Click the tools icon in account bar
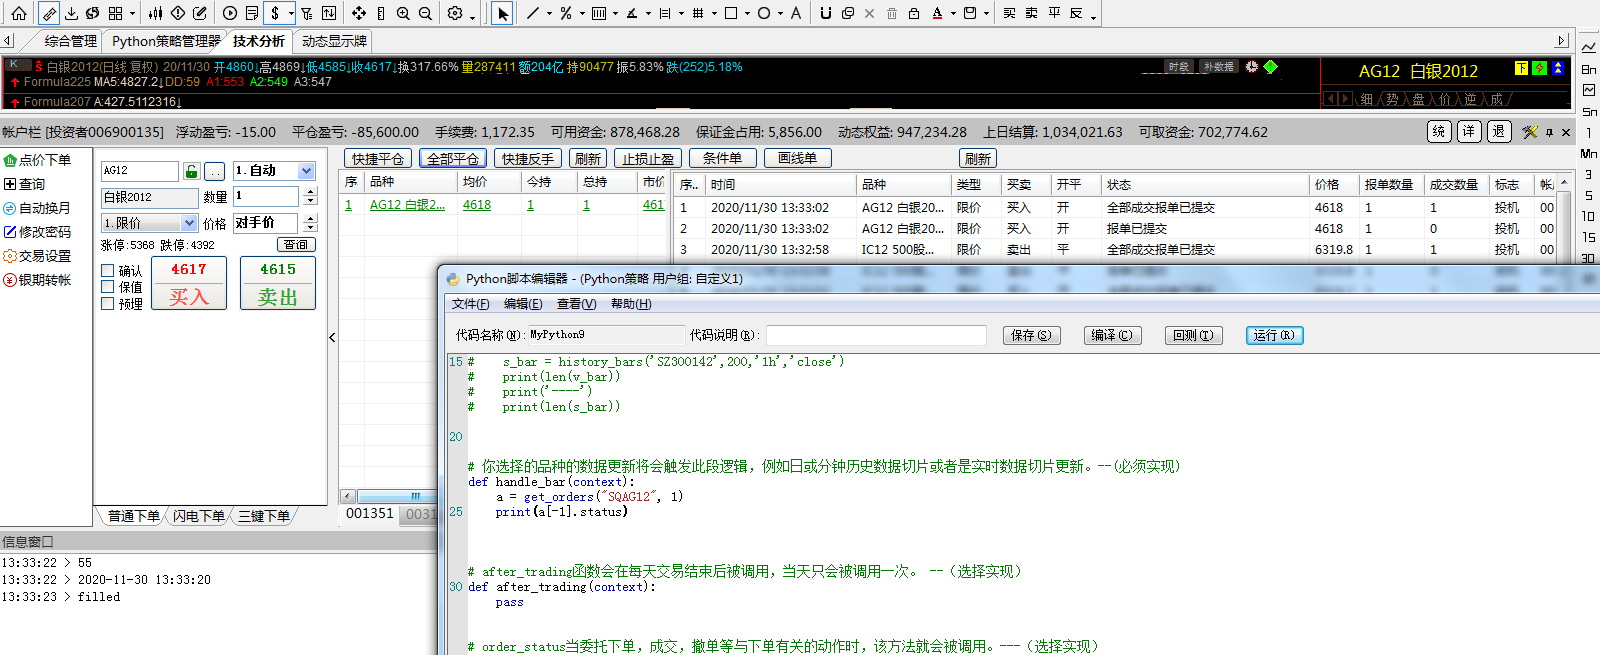Image resolution: width=1600 pixels, height=655 pixels. click(x=1529, y=132)
